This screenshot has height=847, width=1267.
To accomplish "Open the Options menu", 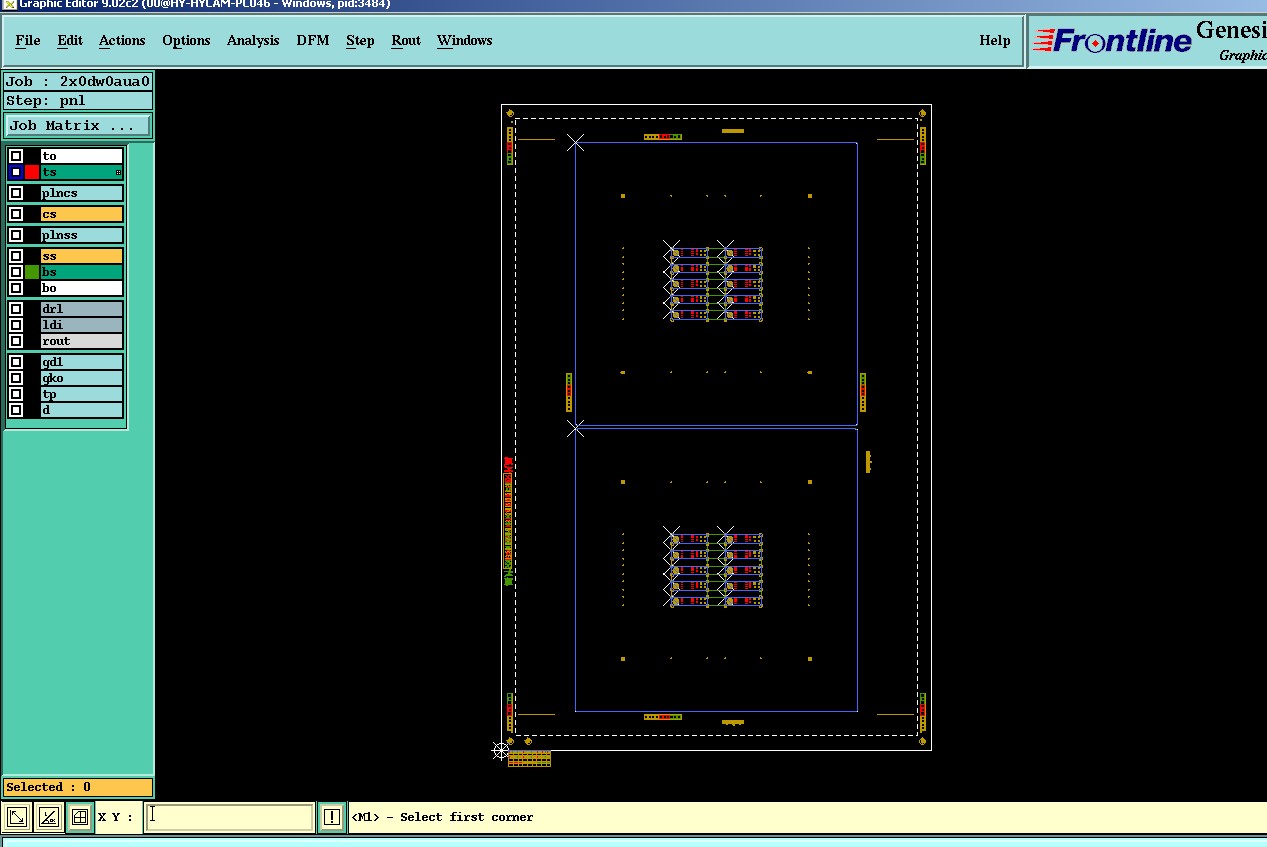I will (x=186, y=40).
